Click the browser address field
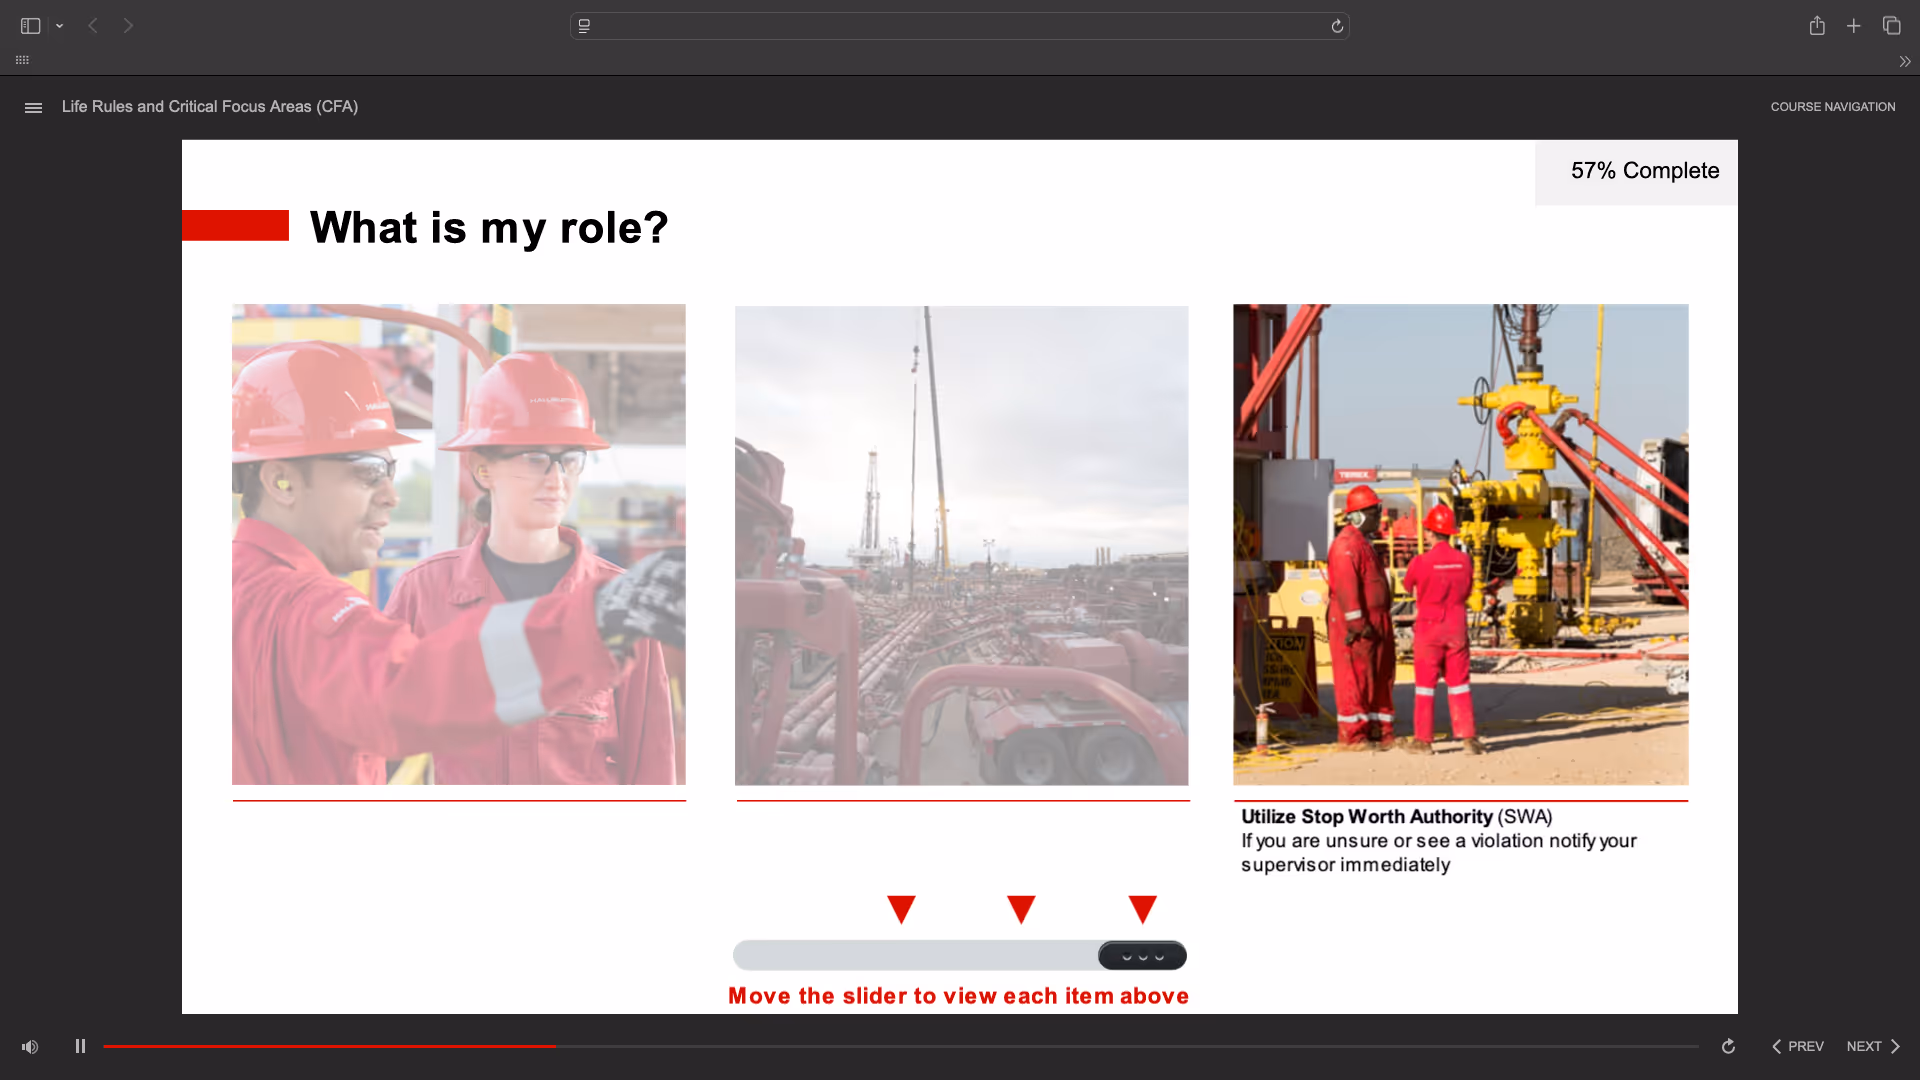Viewport: 1920px width, 1080px height. tap(960, 26)
